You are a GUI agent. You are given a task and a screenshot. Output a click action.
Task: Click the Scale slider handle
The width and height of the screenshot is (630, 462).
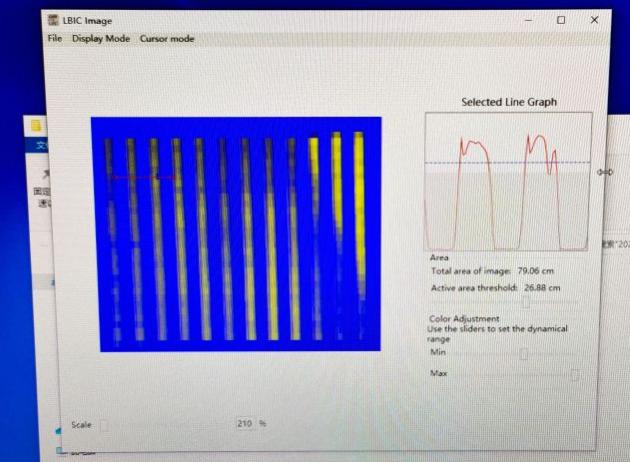[x=103, y=424]
